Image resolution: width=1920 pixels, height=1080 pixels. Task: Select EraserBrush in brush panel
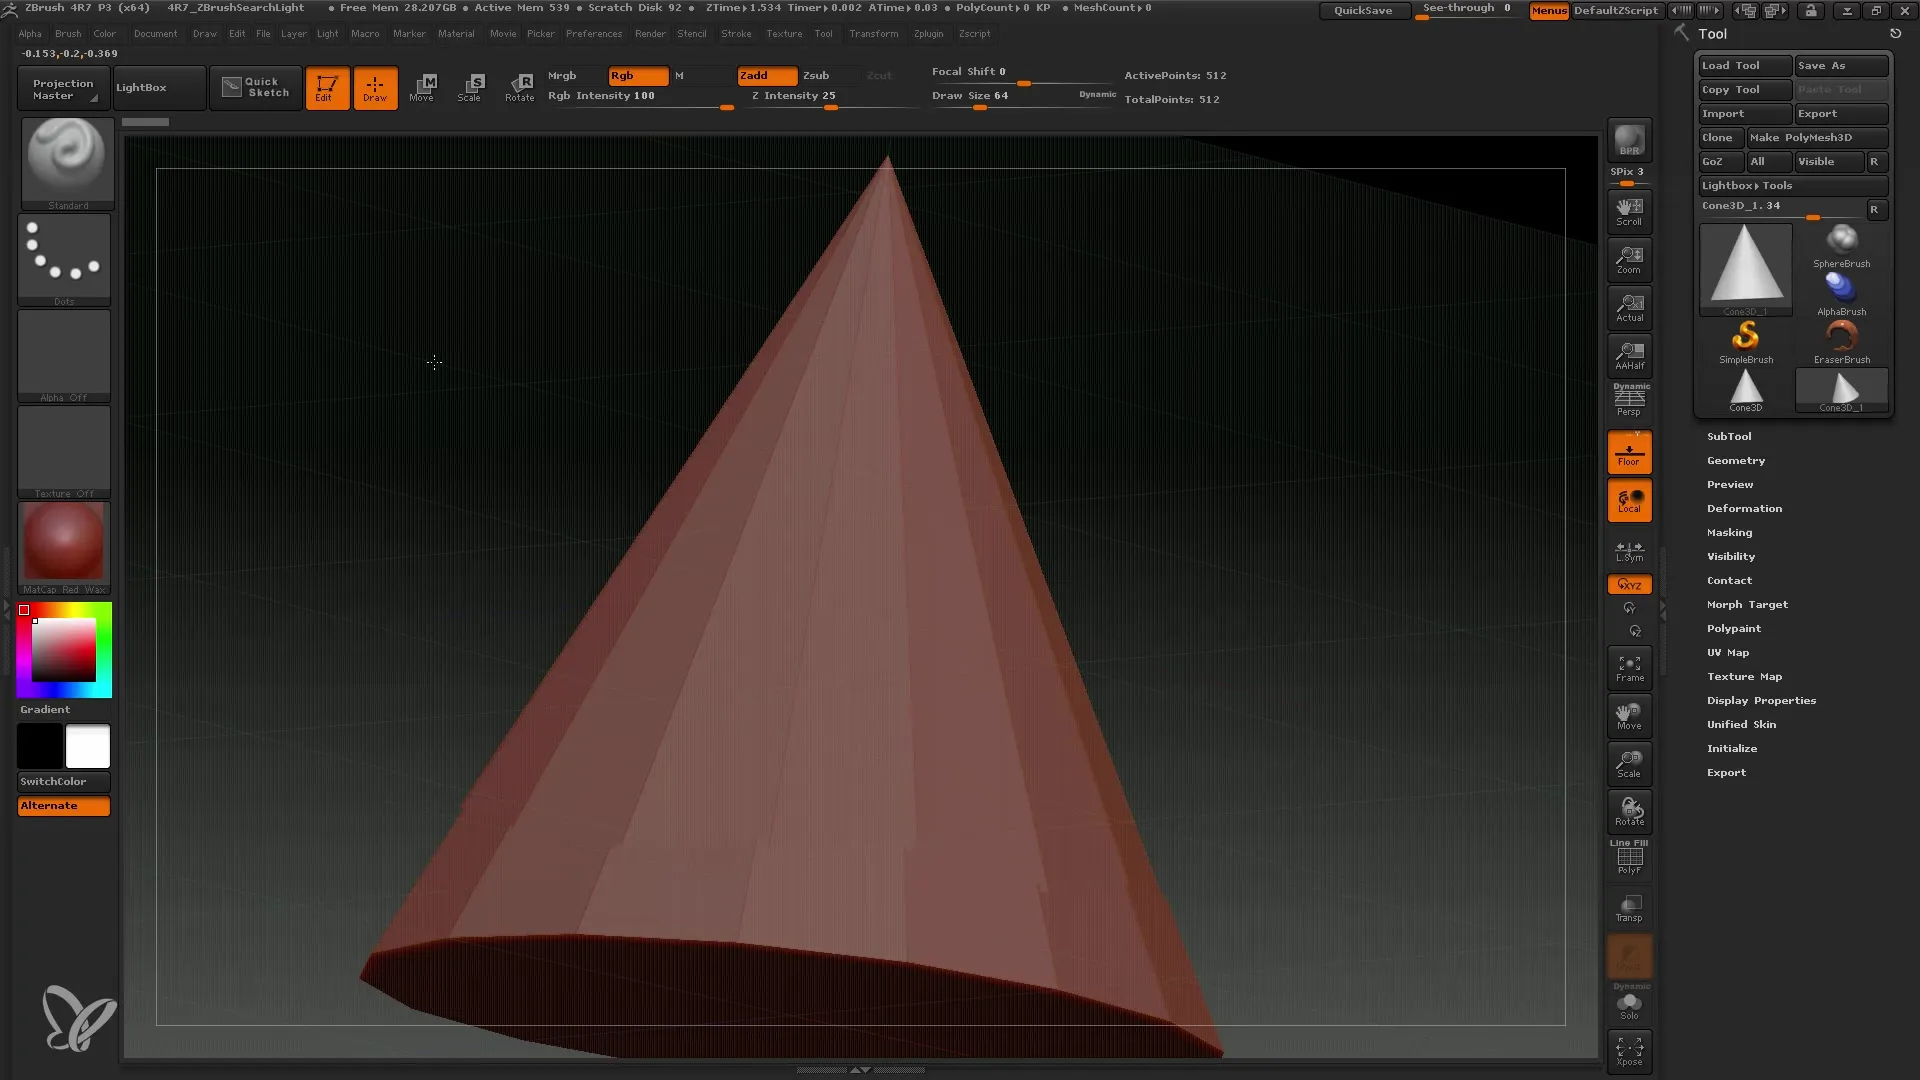coord(1842,336)
